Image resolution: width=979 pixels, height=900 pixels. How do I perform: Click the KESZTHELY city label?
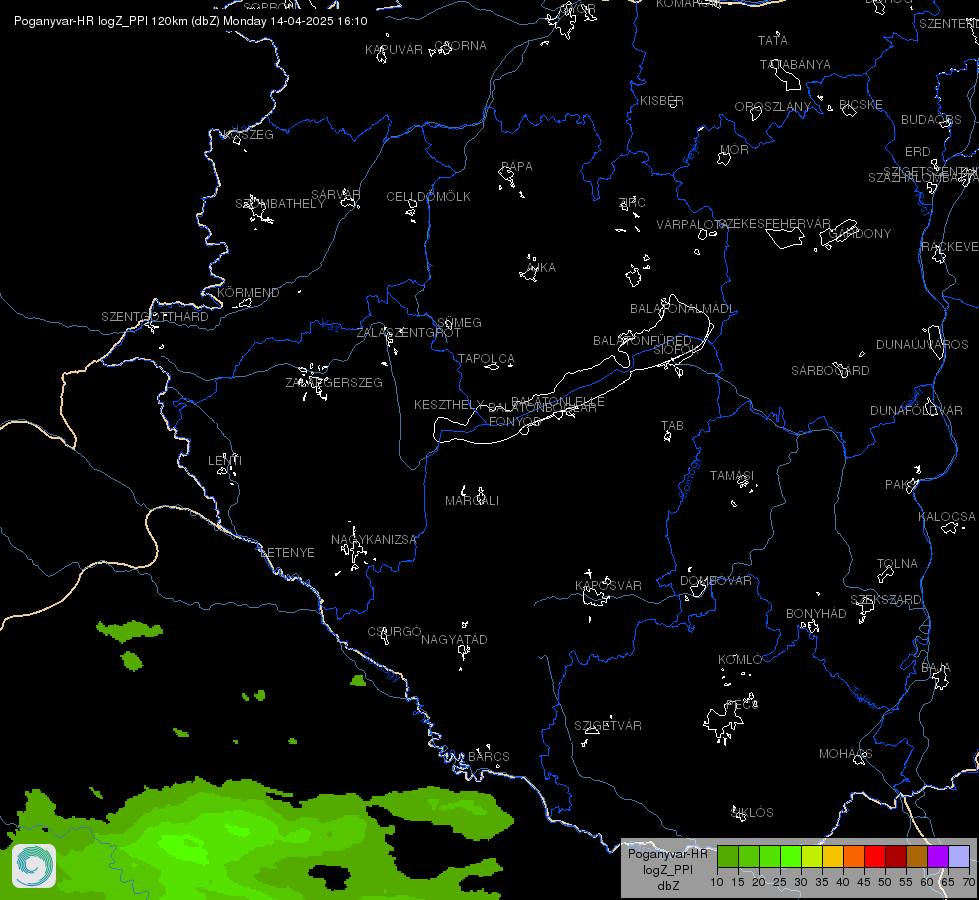[449, 405]
